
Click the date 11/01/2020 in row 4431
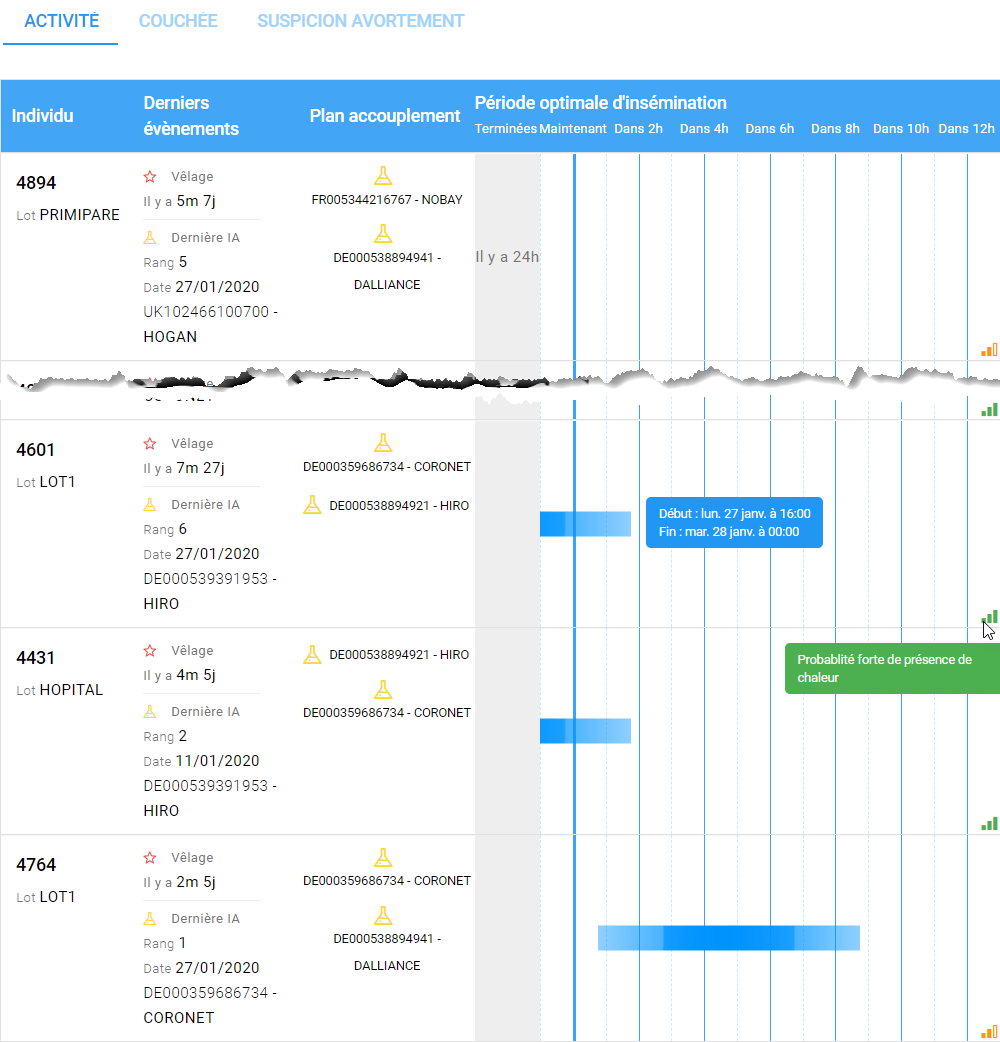click(x=217, y=761)
